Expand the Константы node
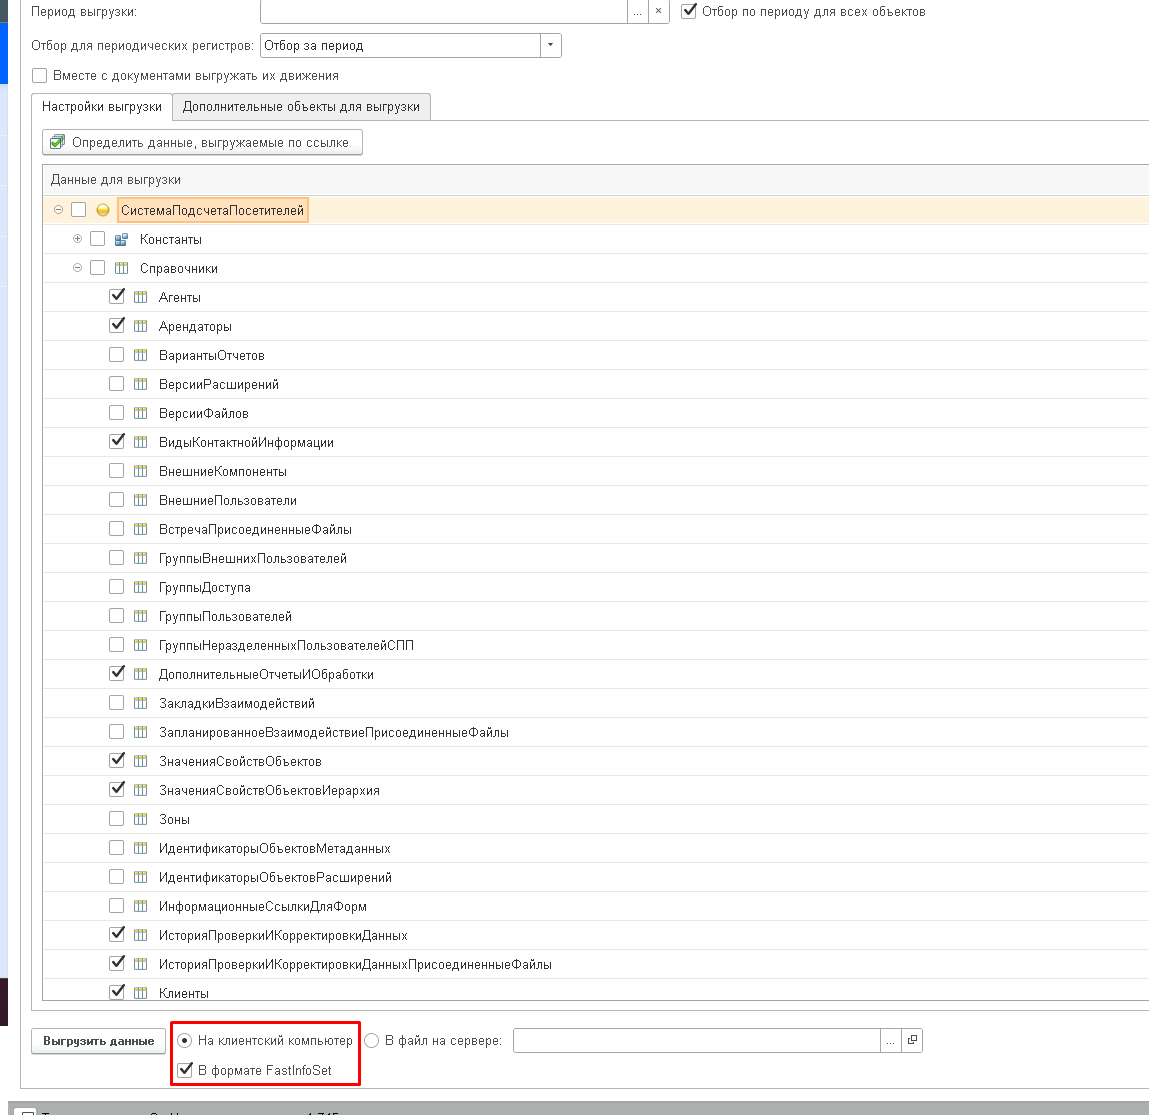Viewport: 1149px width, 1115px height. (x=78, y=239)
